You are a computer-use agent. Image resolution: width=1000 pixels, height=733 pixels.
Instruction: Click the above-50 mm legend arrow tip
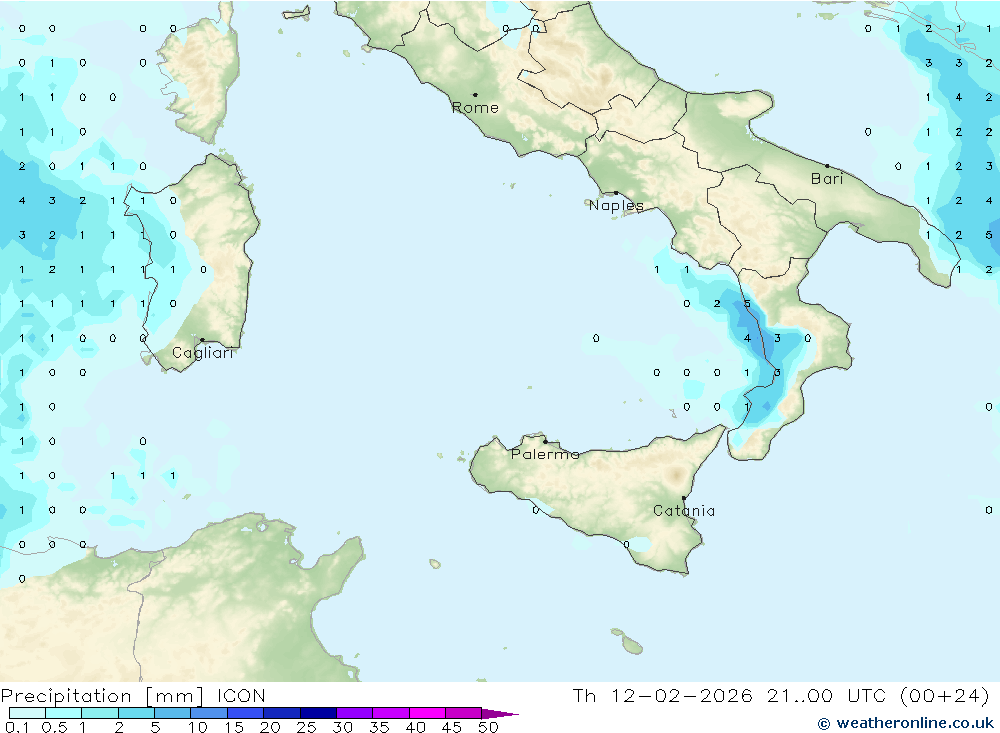point(500,713)
